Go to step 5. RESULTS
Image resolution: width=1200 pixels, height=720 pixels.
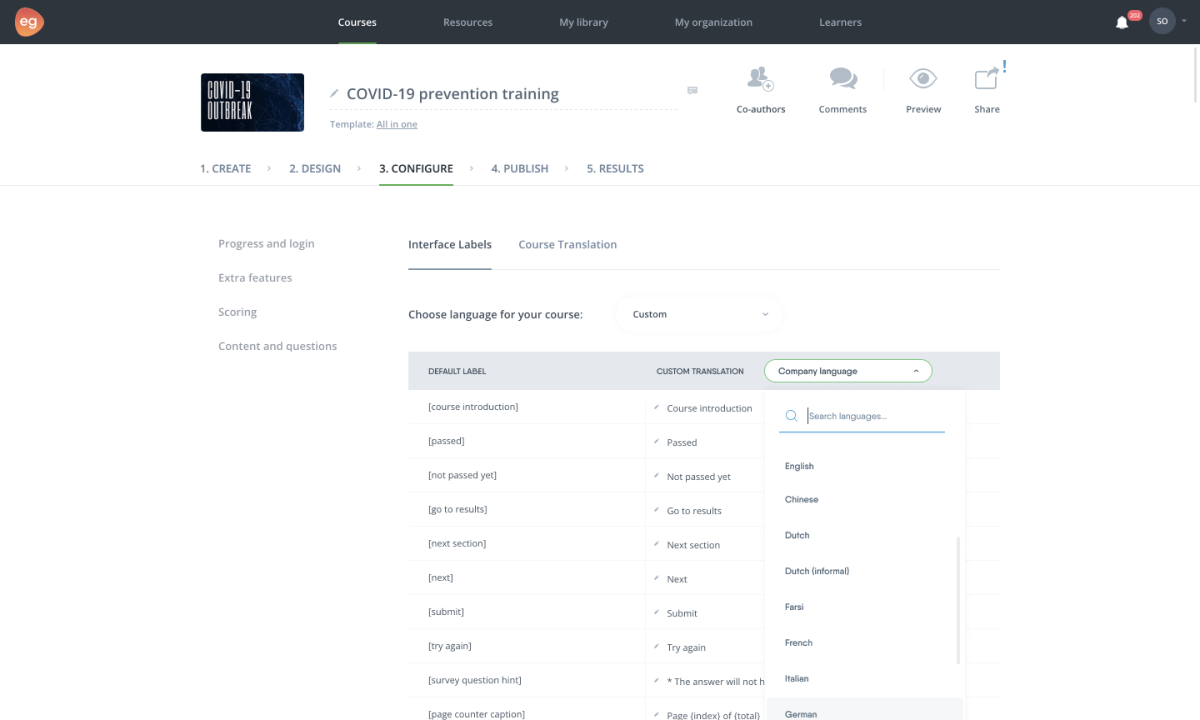click(615, 168)
